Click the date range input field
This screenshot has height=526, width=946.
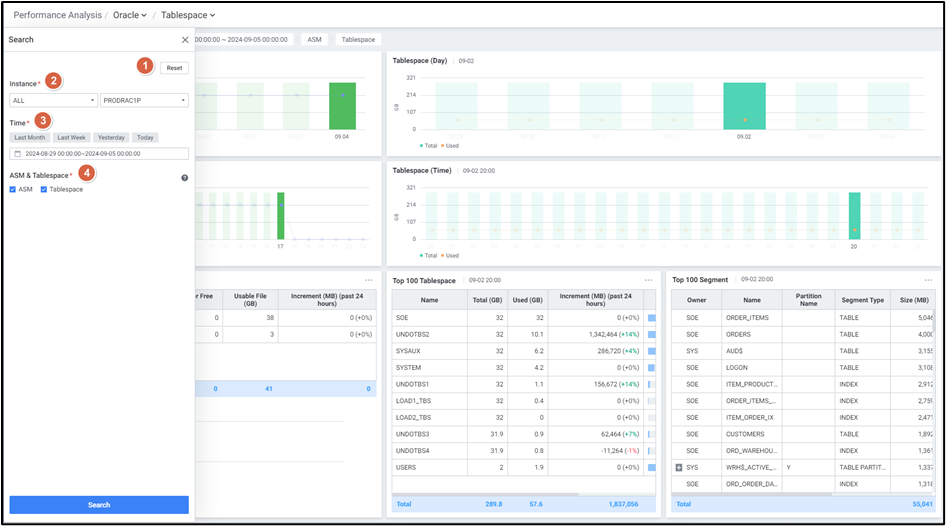(x=100, y=154)
